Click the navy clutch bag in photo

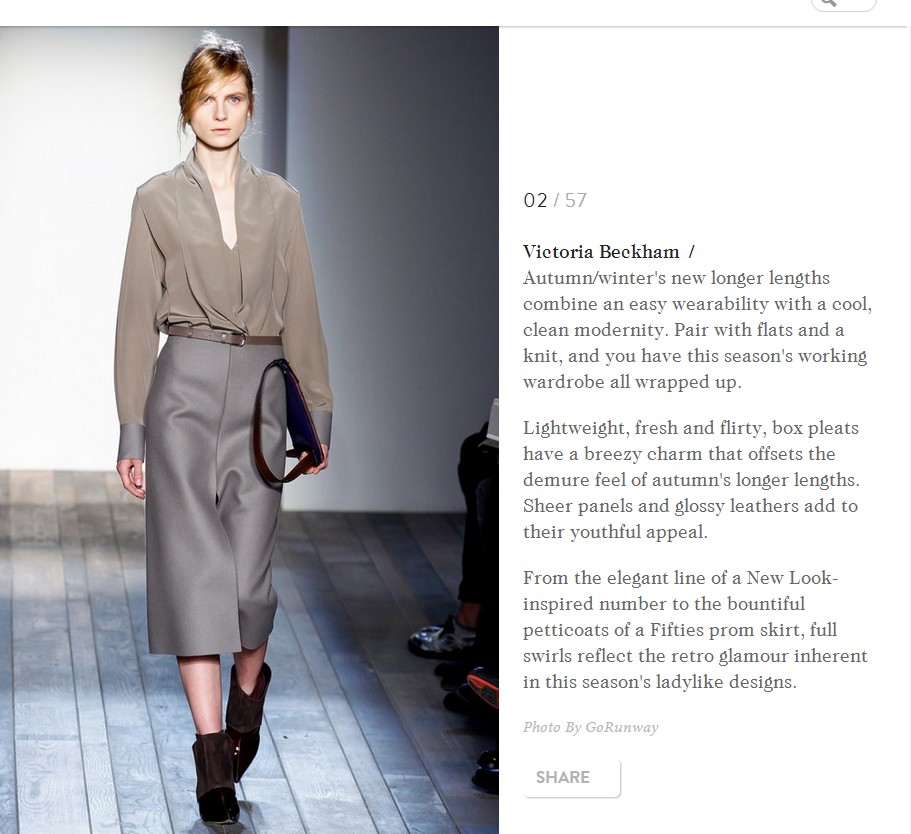click(x=298, y=418)
